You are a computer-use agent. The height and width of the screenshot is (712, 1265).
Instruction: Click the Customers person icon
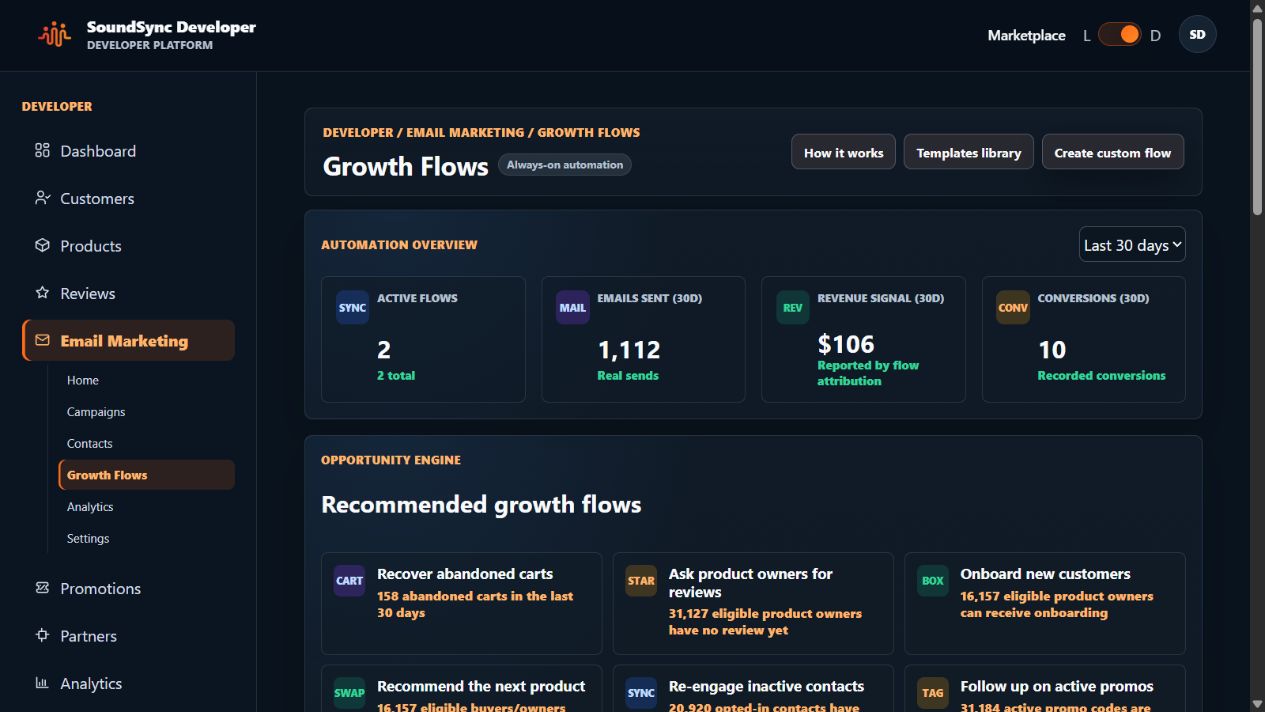42,198
